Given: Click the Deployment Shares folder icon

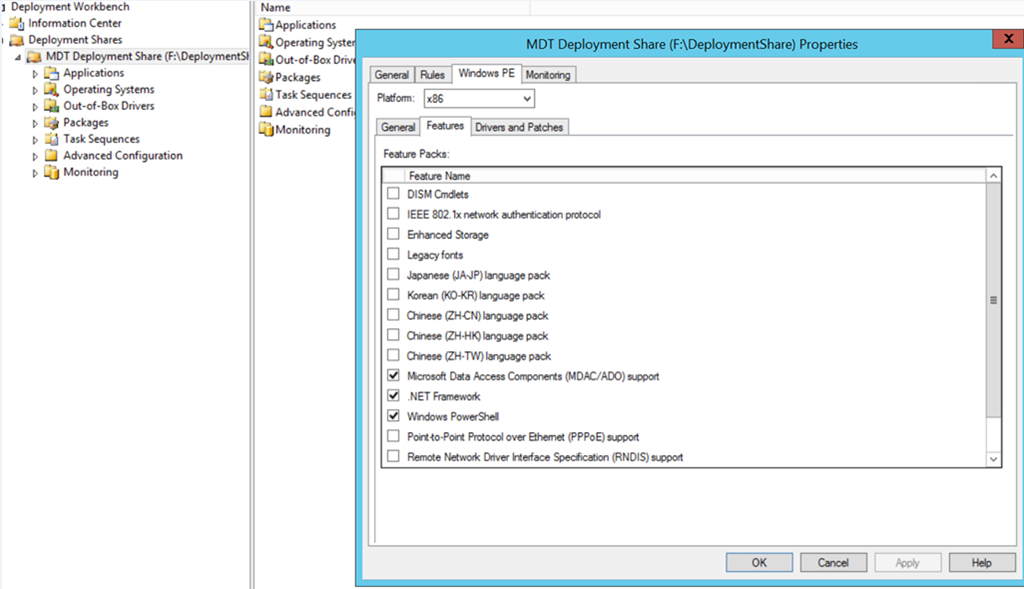Looking at the screenshot, I should pos(17,40).
